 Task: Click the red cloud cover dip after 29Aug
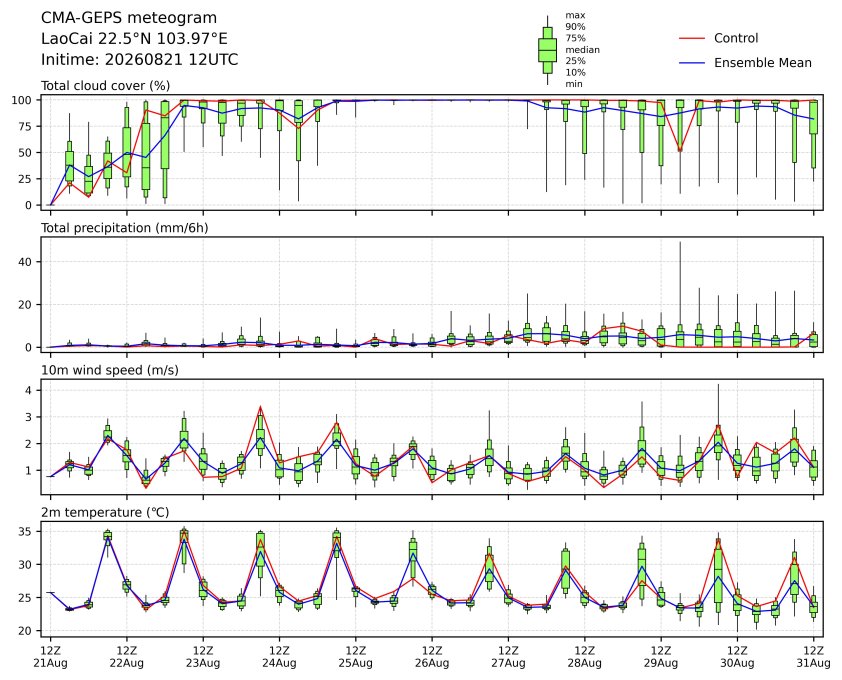[x=680, y=150]
